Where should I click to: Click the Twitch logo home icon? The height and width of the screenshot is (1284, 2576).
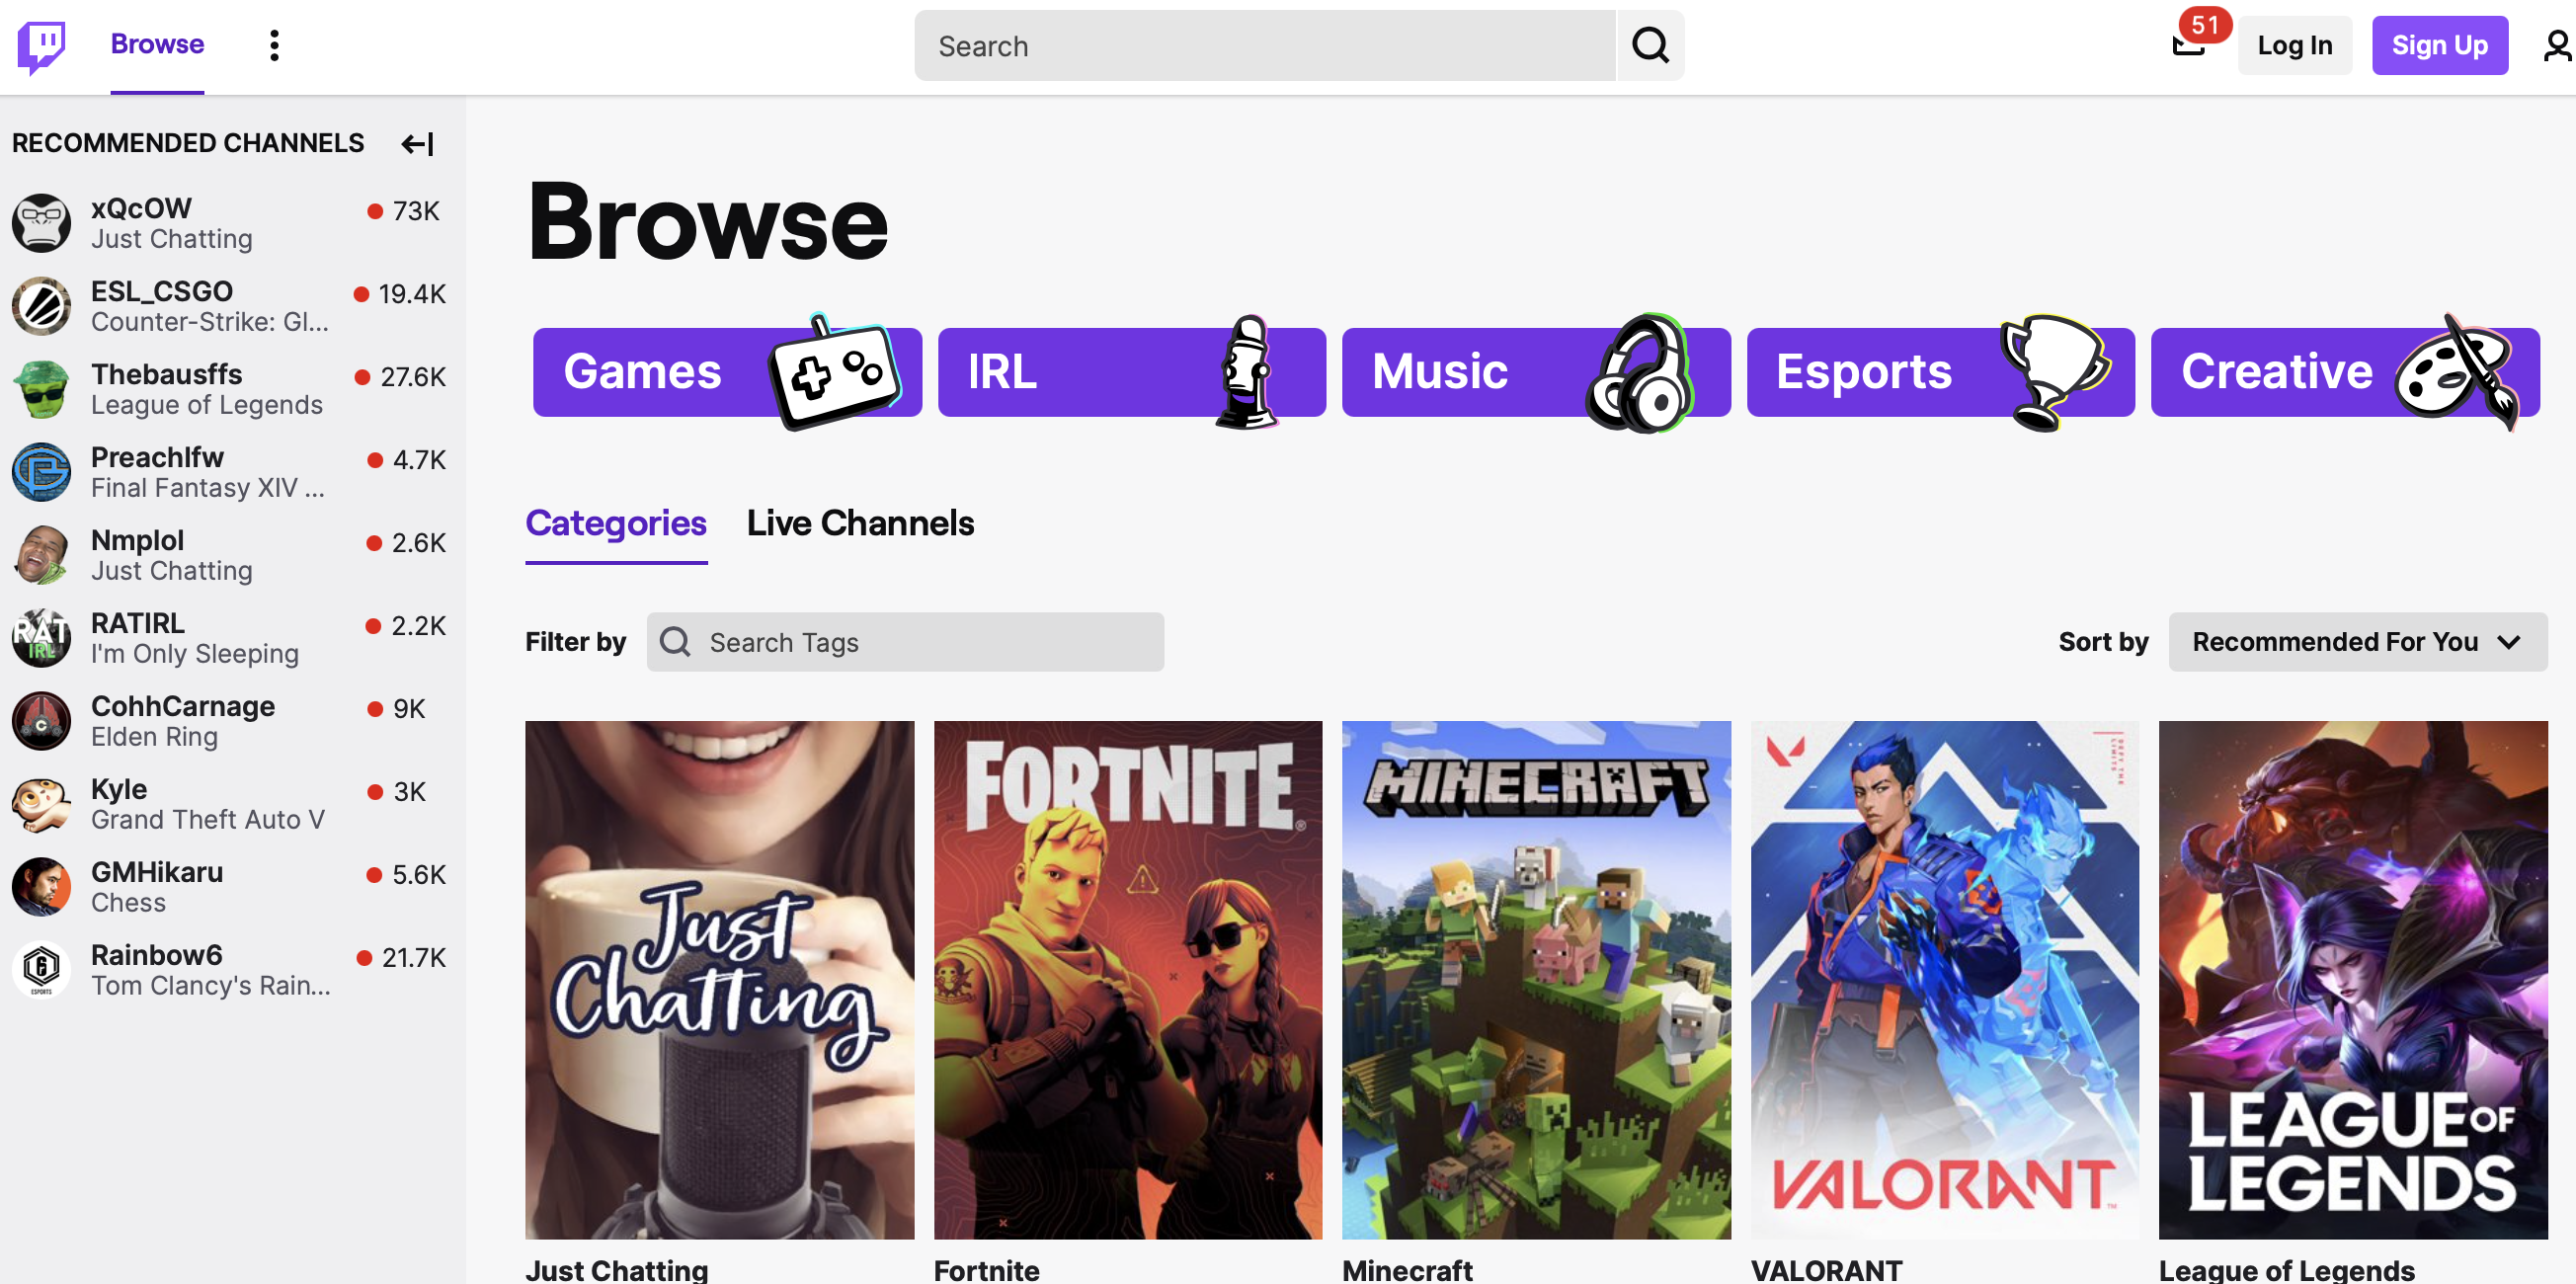tap(41, 46)
